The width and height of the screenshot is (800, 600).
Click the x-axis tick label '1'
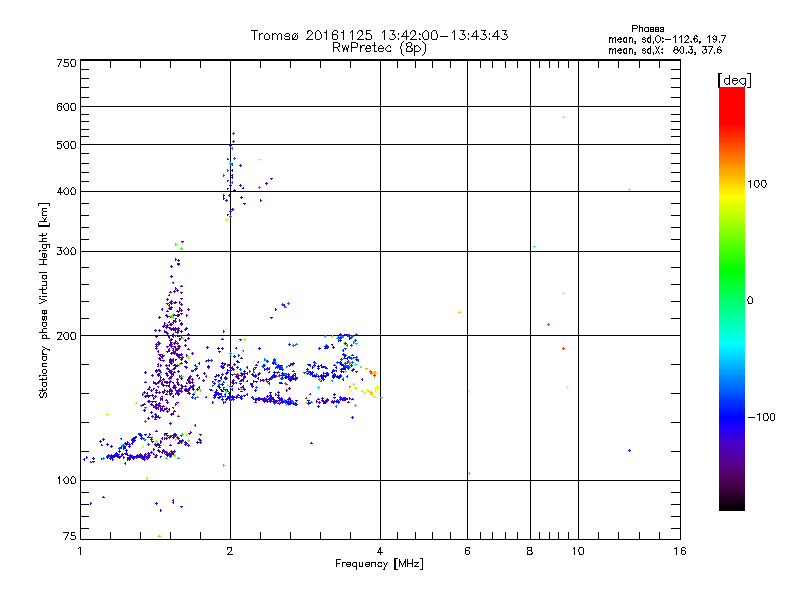pos(80,551)
